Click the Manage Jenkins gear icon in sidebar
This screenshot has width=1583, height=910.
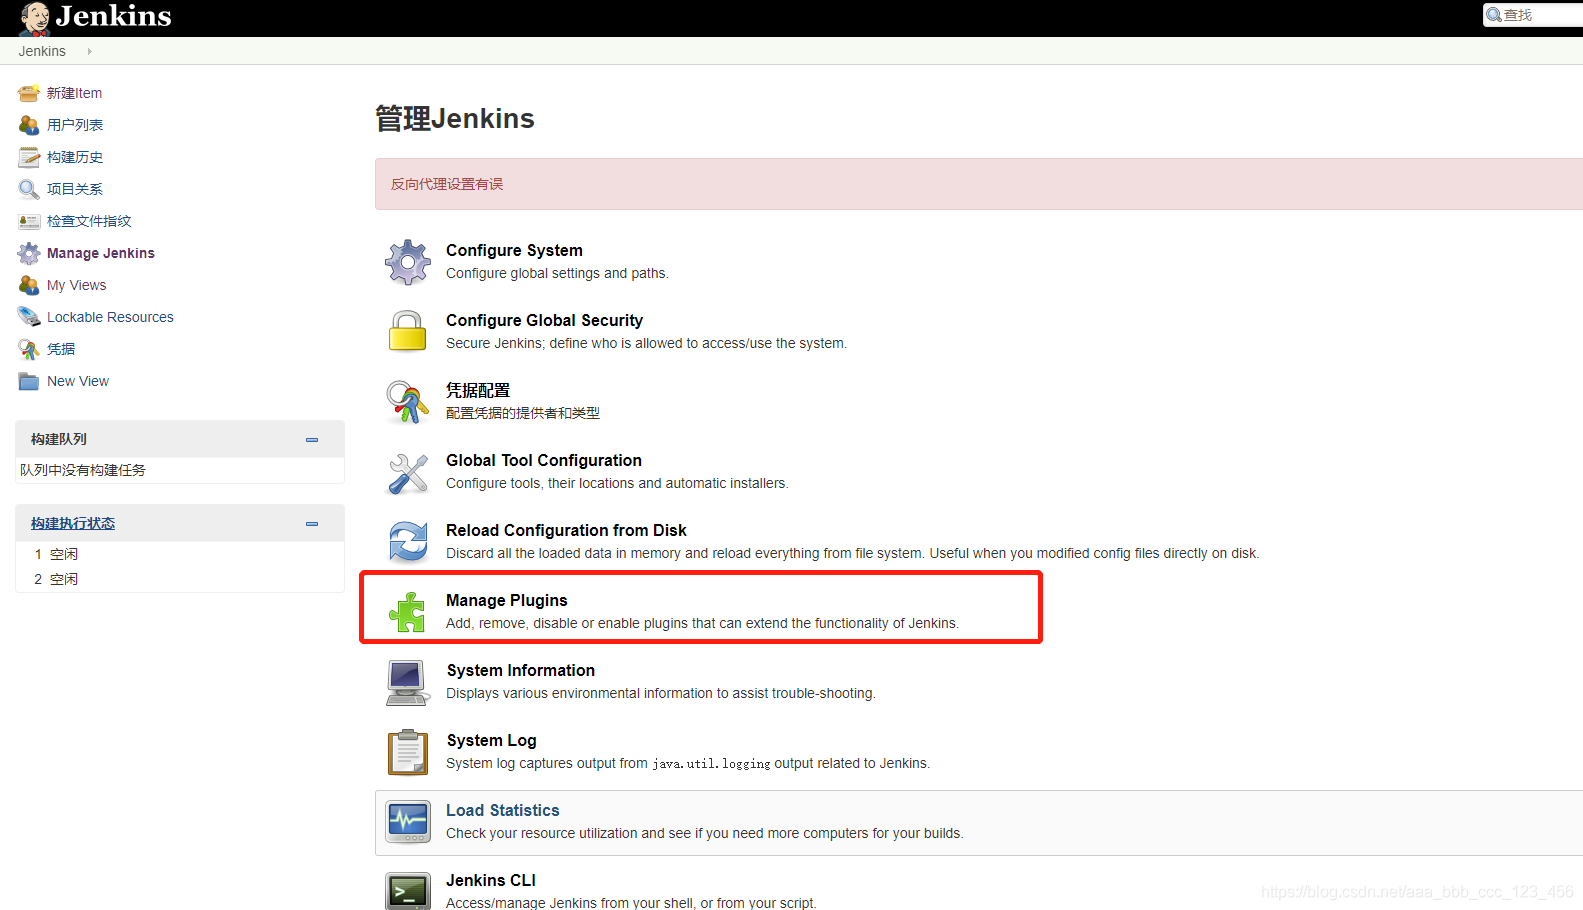(29, 253)
